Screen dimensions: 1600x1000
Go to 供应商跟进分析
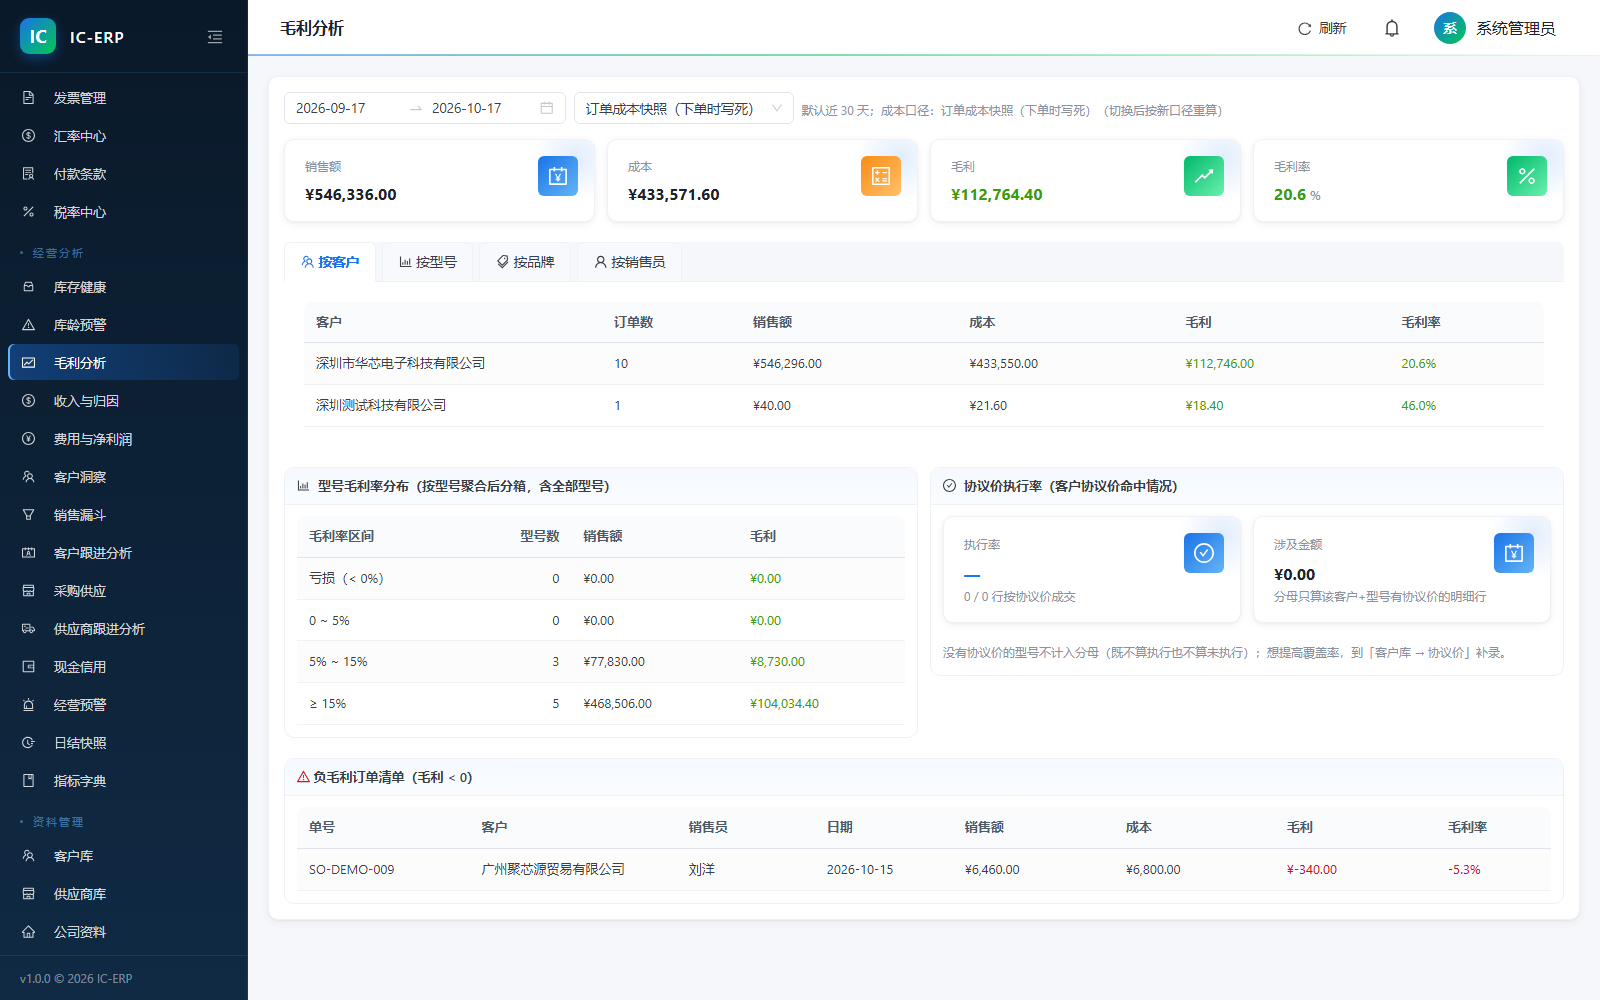pyautogui.click(x=123, y=629)
